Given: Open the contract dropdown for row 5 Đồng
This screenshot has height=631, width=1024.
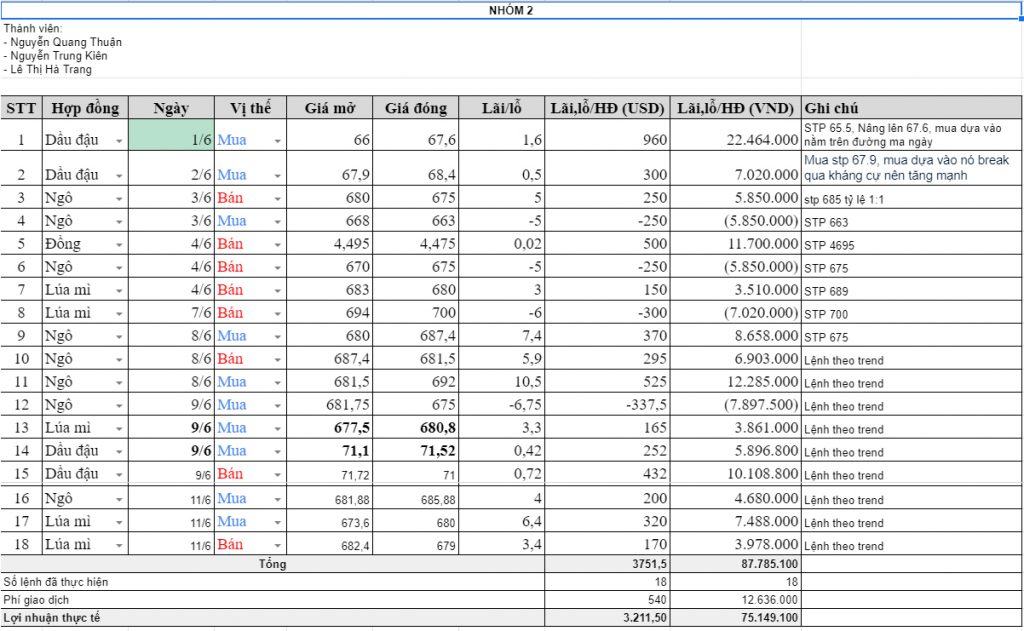Looking at the screenshot, I should click(119, 244).
